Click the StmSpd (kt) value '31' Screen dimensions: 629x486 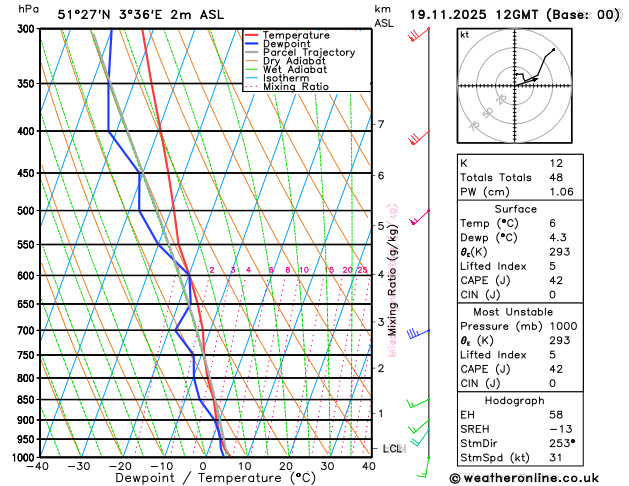tap(556, 458)
